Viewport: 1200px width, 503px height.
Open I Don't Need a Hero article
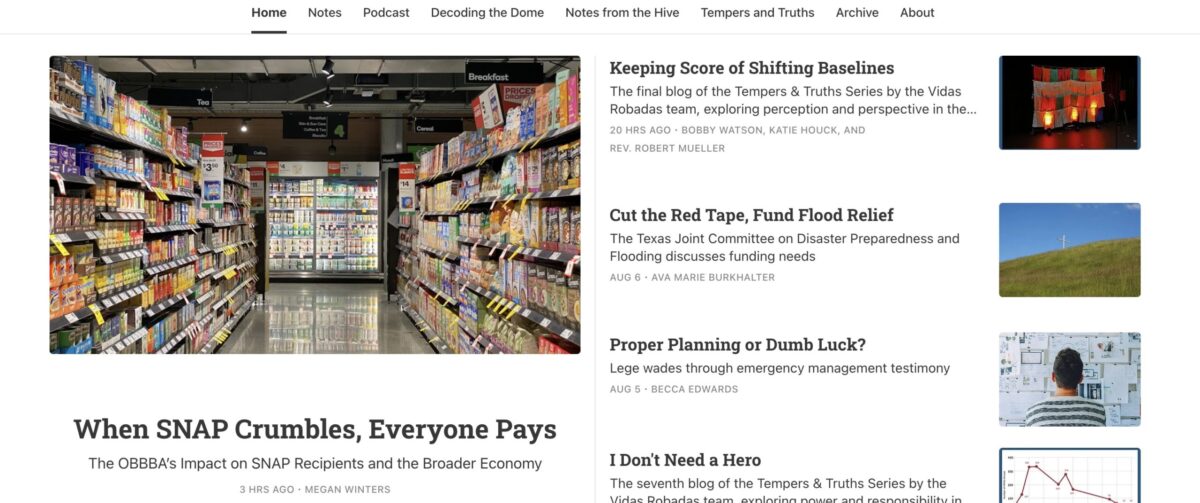pos(686,460)
